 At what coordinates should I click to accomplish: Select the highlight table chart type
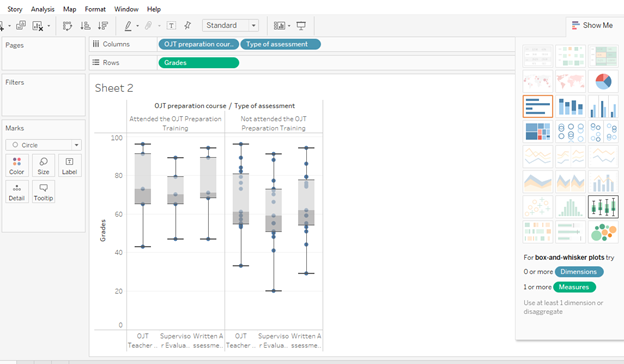(603, 56)
